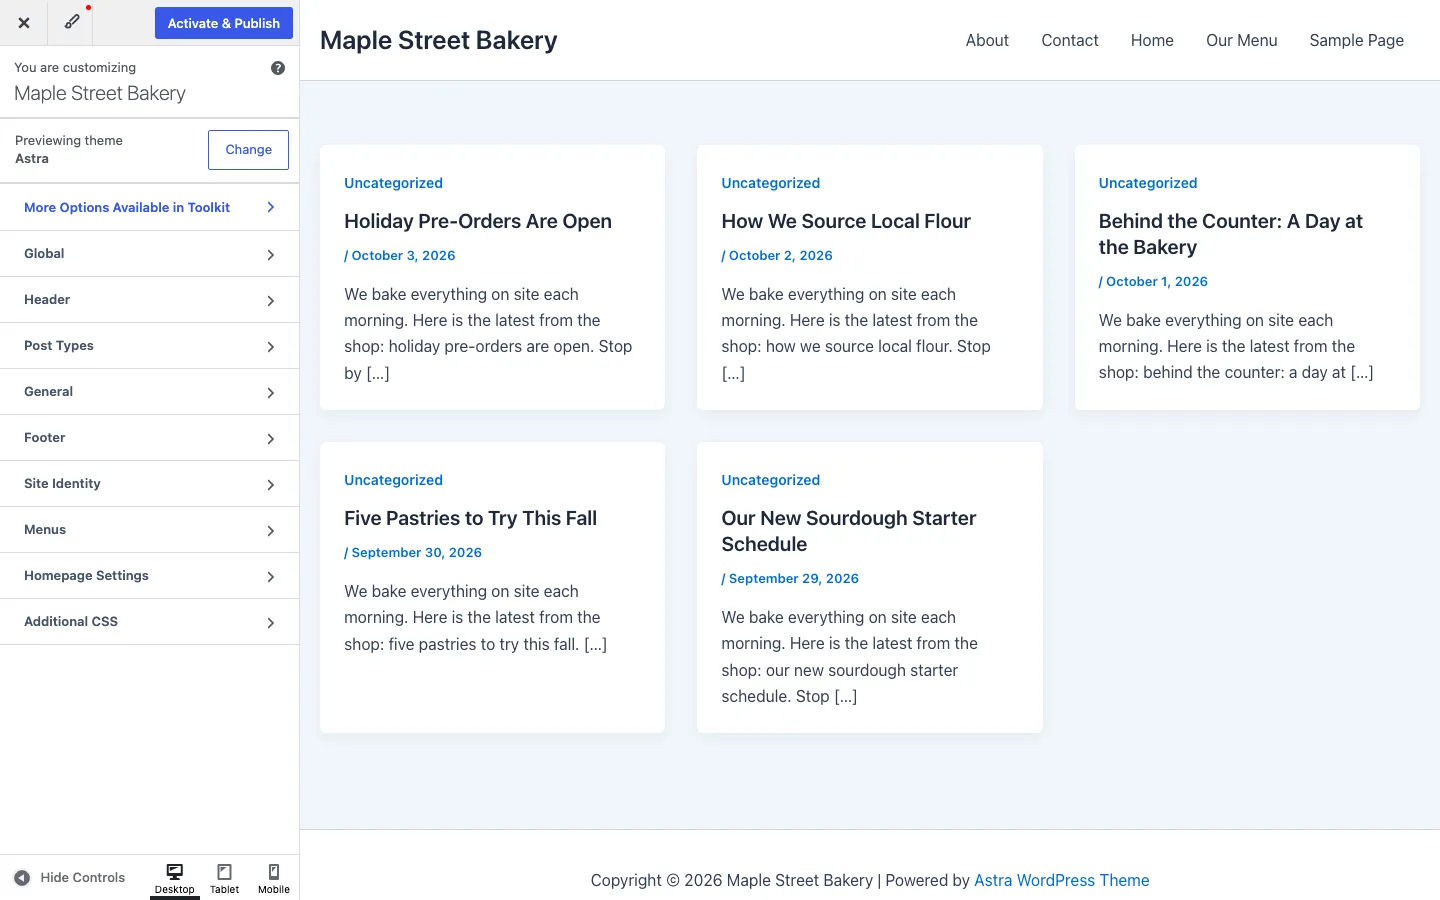1440x900 pixels.
Task: Switch preview to Desktop device icon
Action: click(x=175, y=878)
